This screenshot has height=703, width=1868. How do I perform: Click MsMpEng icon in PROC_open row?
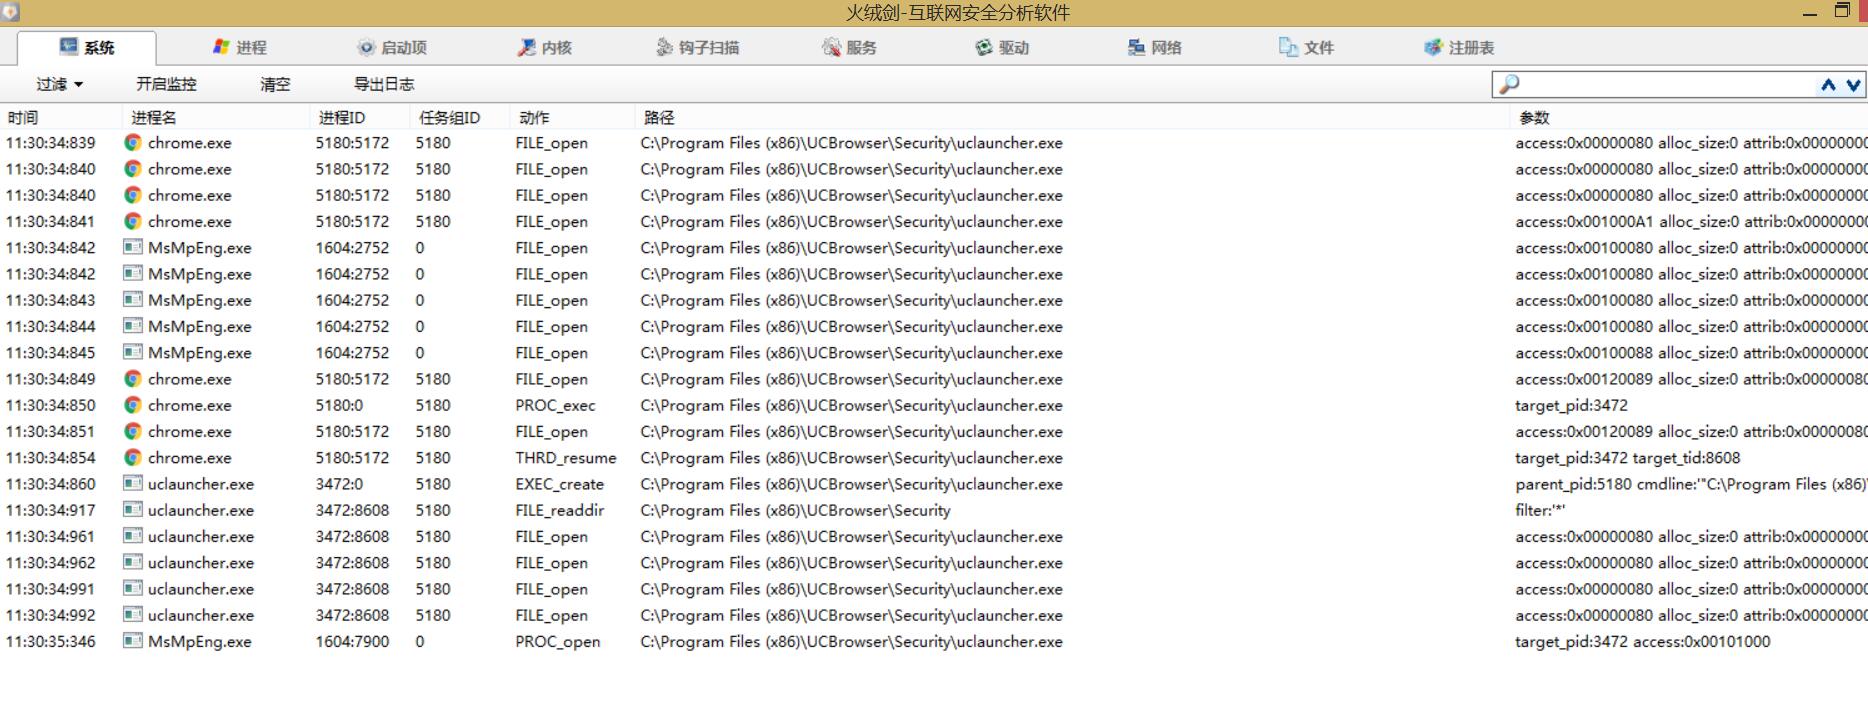(x=133, y=641)
